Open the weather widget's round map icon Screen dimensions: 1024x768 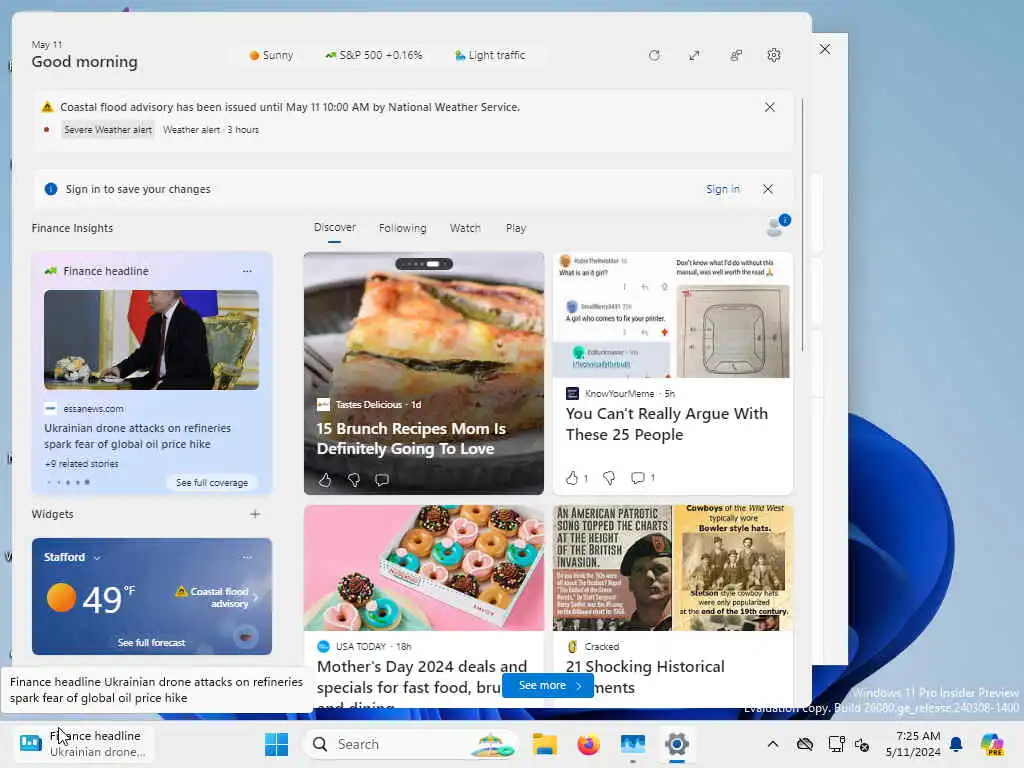[246, 635]
